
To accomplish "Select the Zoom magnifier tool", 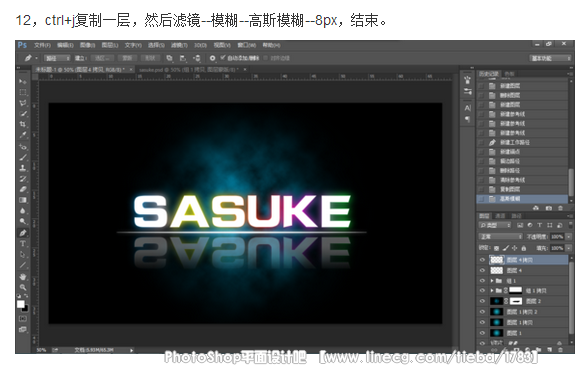I will coord(22,287).
